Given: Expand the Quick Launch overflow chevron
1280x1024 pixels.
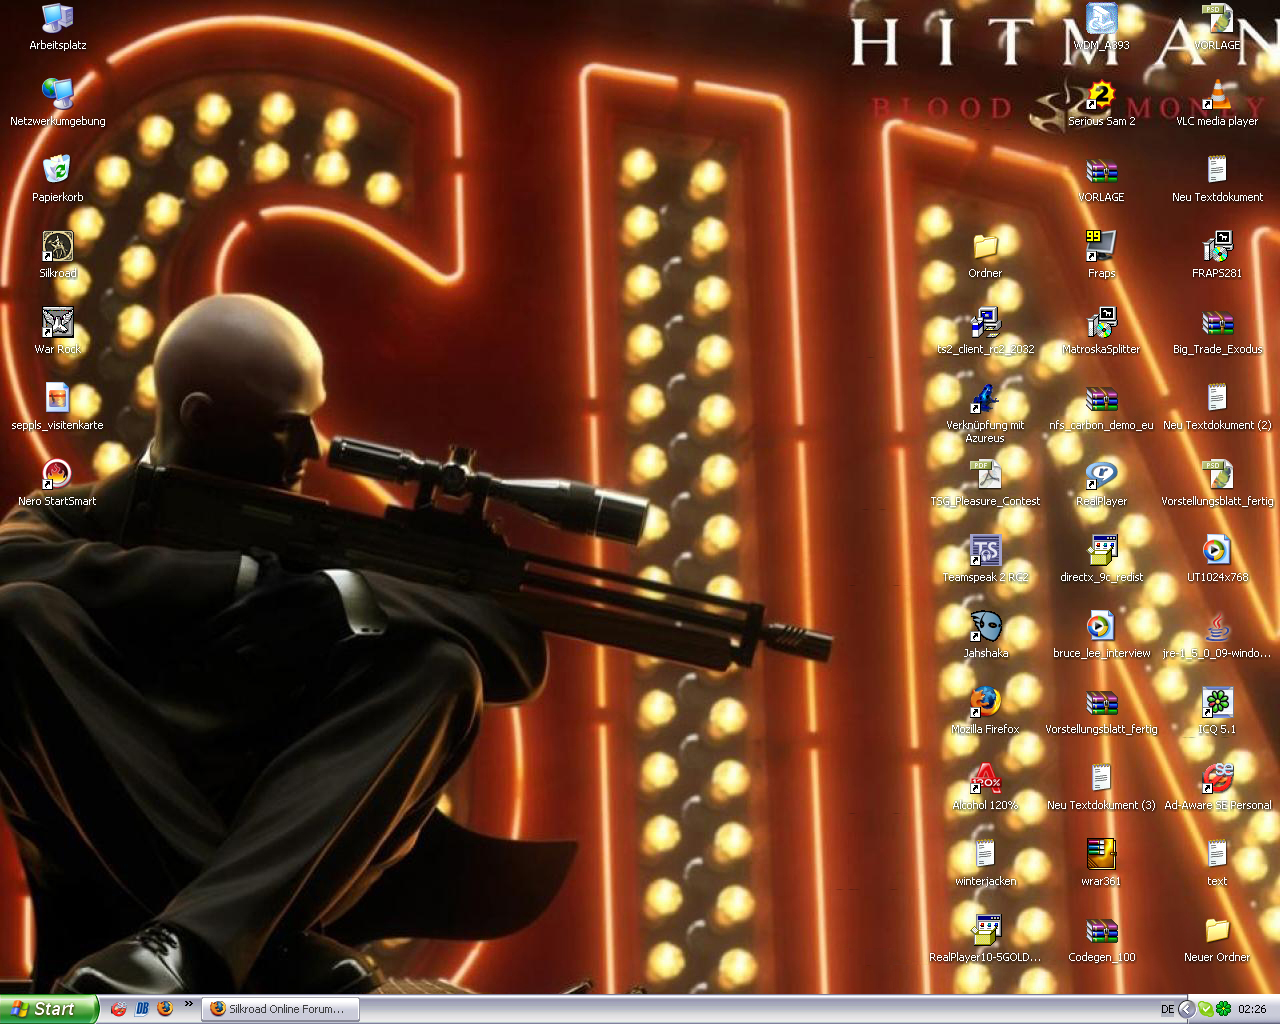Looking at the screenshot, I should click(188, 1005).
